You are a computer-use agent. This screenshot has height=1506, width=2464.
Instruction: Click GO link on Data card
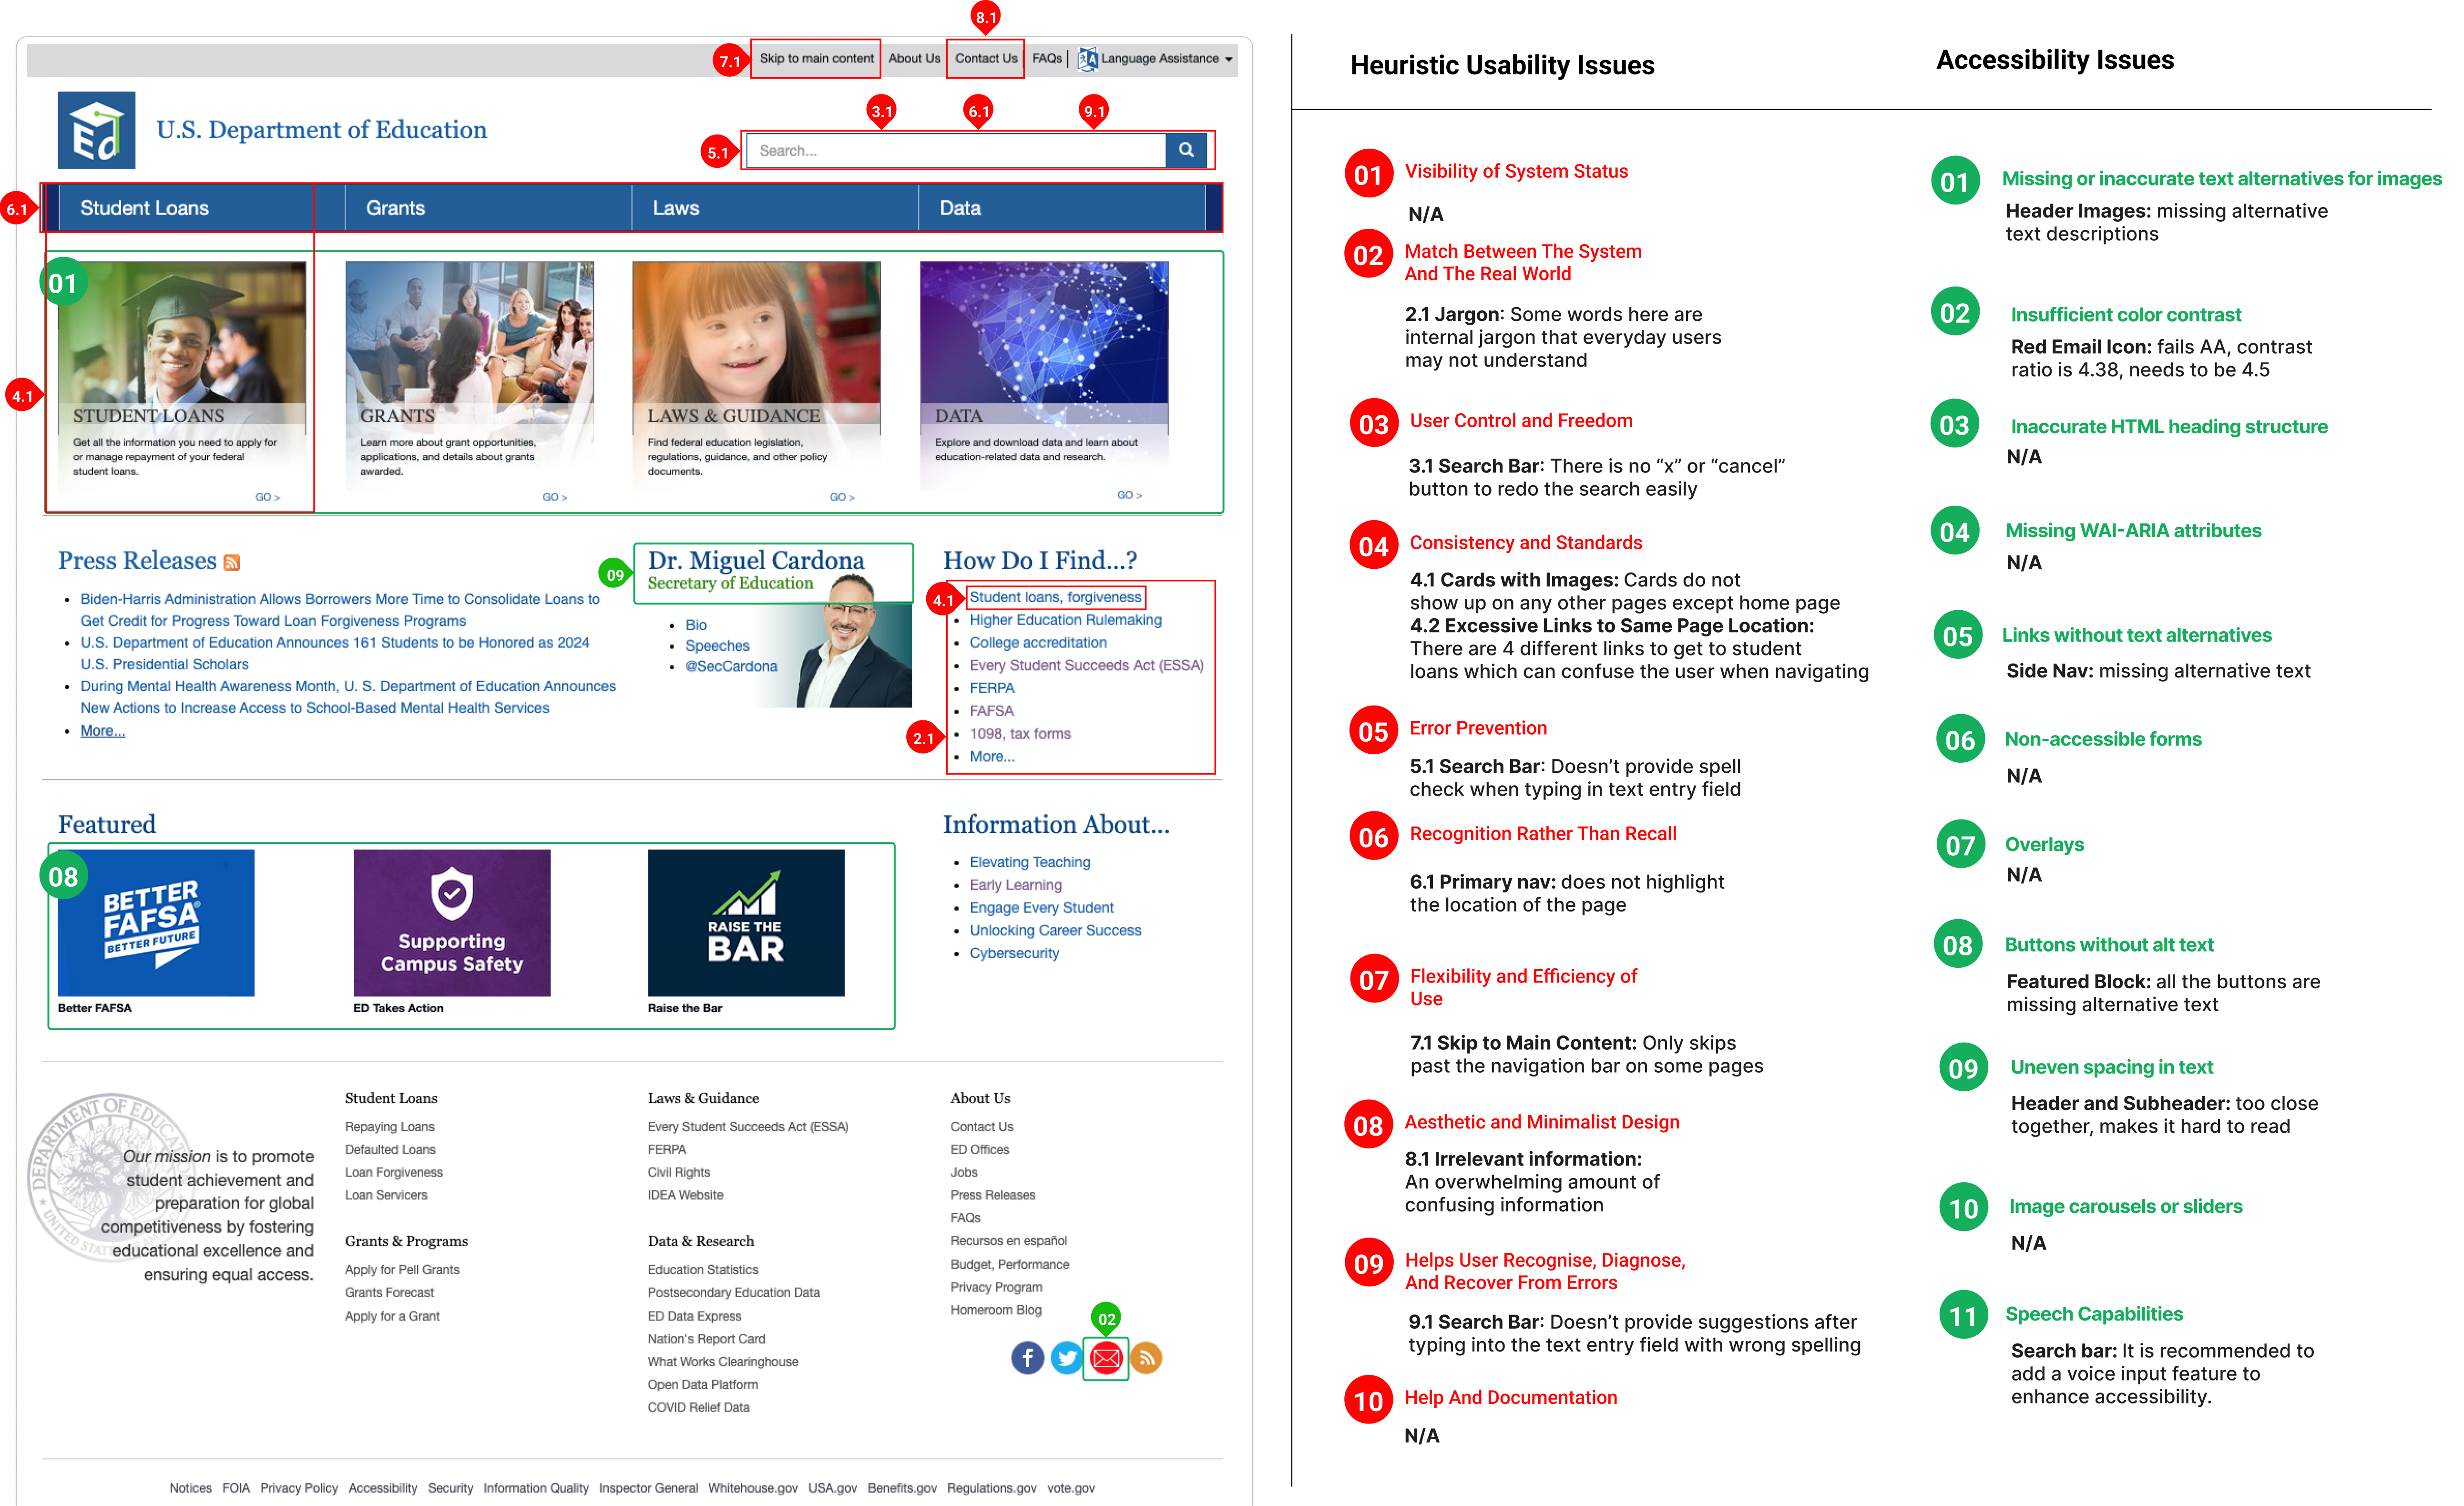[1129, 495]
